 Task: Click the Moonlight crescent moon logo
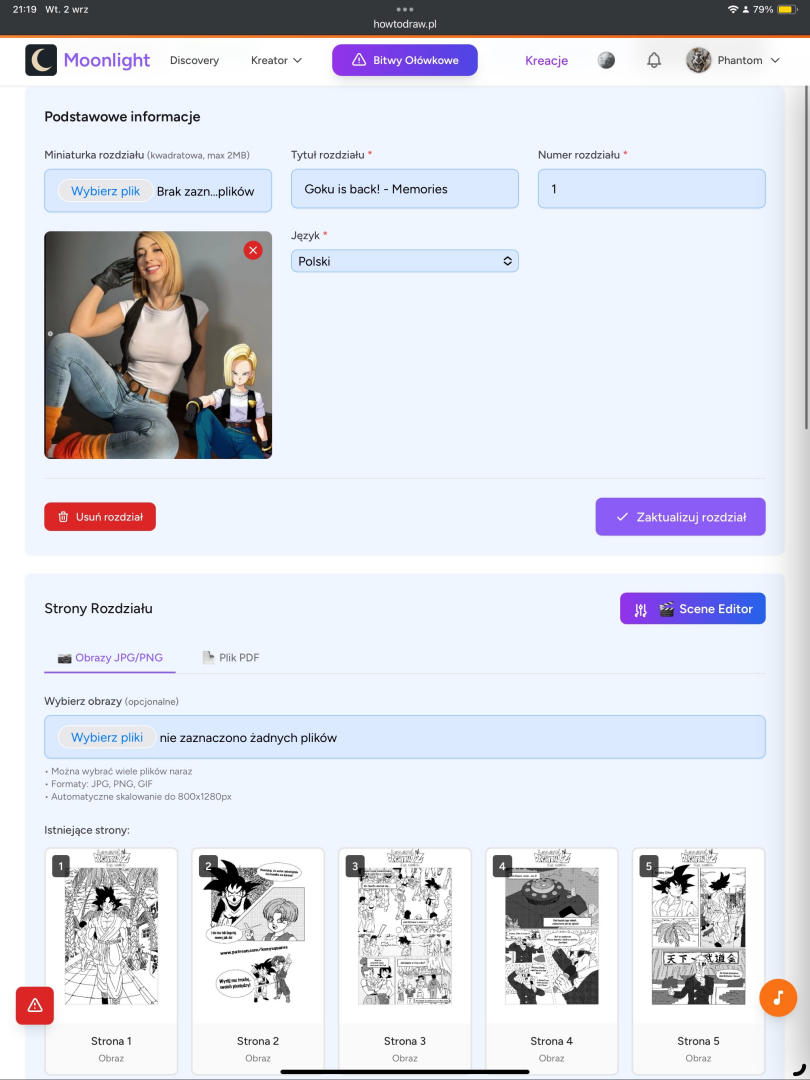click(x=41, y=60)
